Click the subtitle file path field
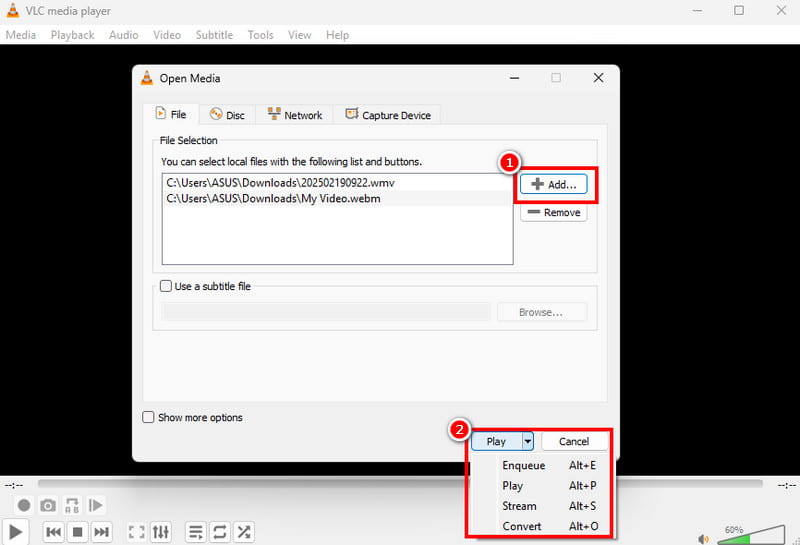800x545 pixels. 326,312
